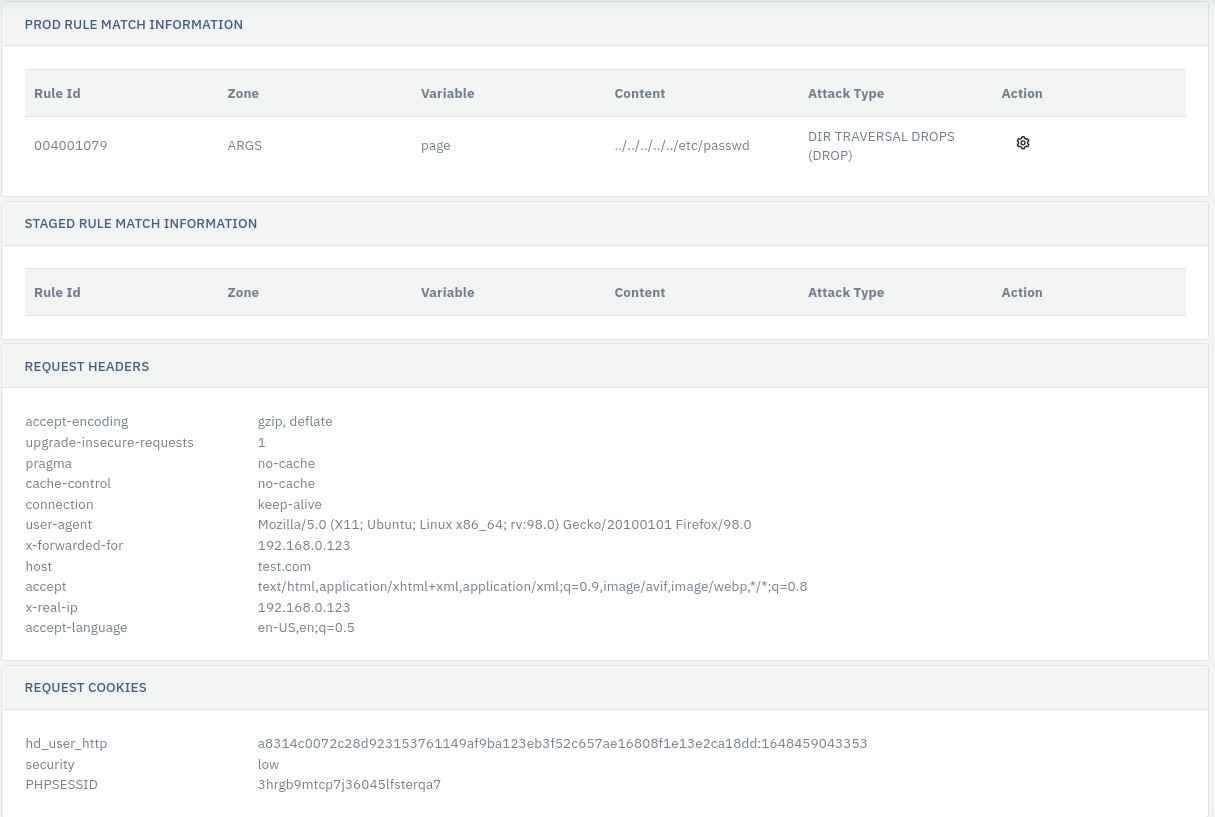Click Attack Type header in staged table

(846, 293)
